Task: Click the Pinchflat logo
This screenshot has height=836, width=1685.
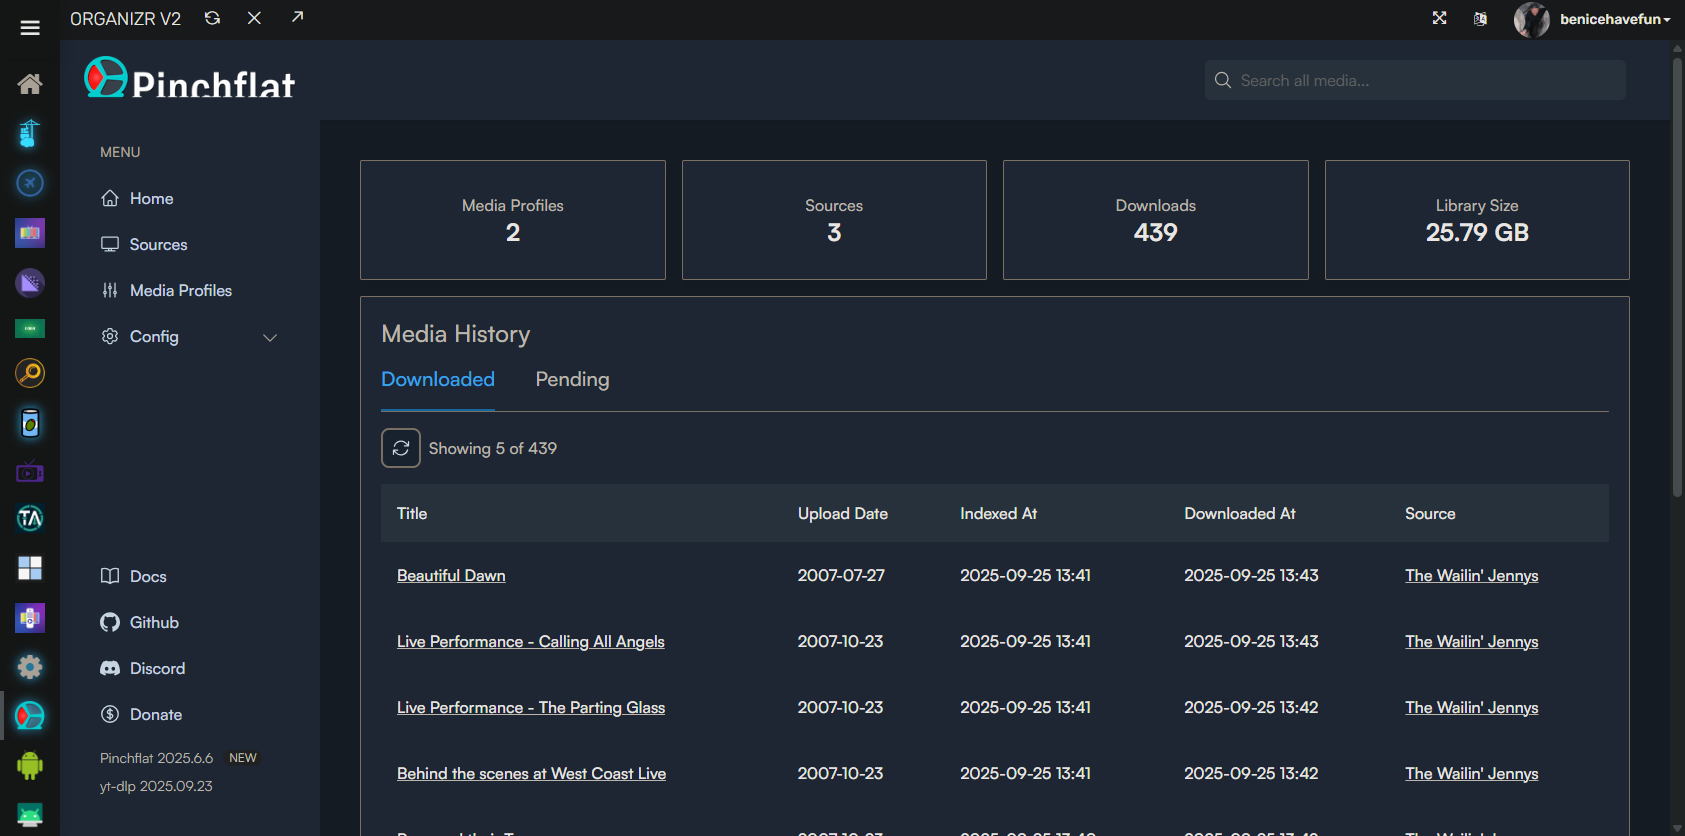Action: point(190,80)
